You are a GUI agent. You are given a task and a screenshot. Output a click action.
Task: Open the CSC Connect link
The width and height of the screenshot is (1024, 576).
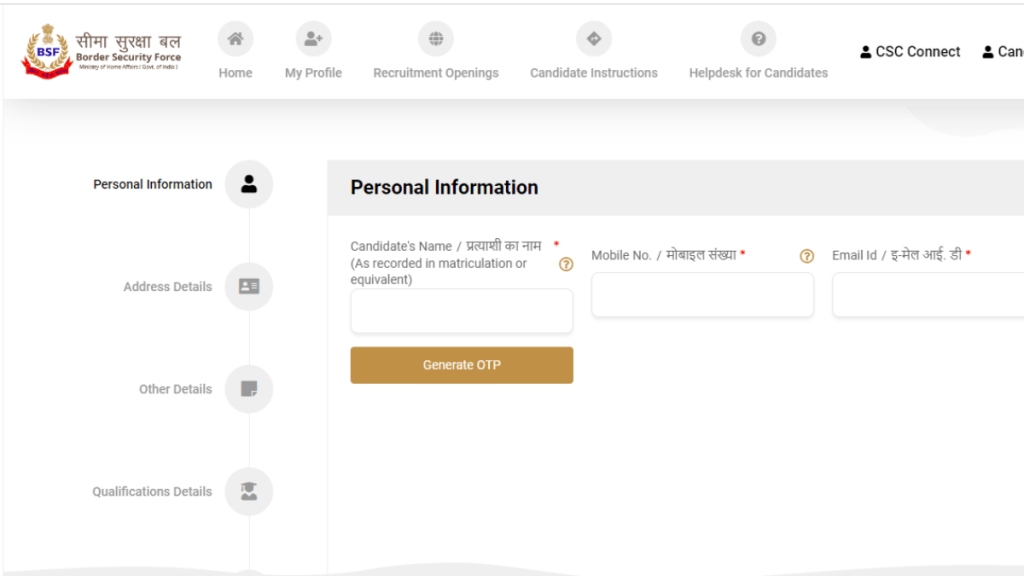coord(910,52)
